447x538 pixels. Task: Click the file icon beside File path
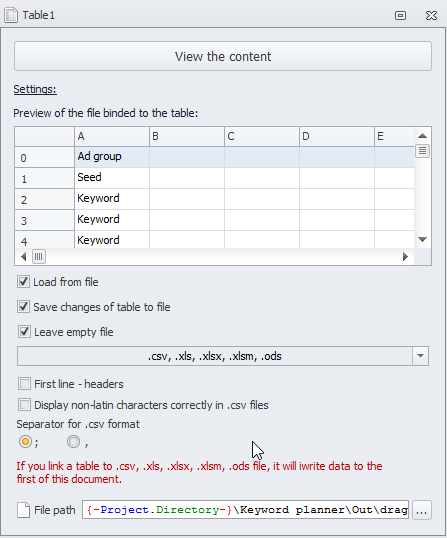[x=24, y=510]
